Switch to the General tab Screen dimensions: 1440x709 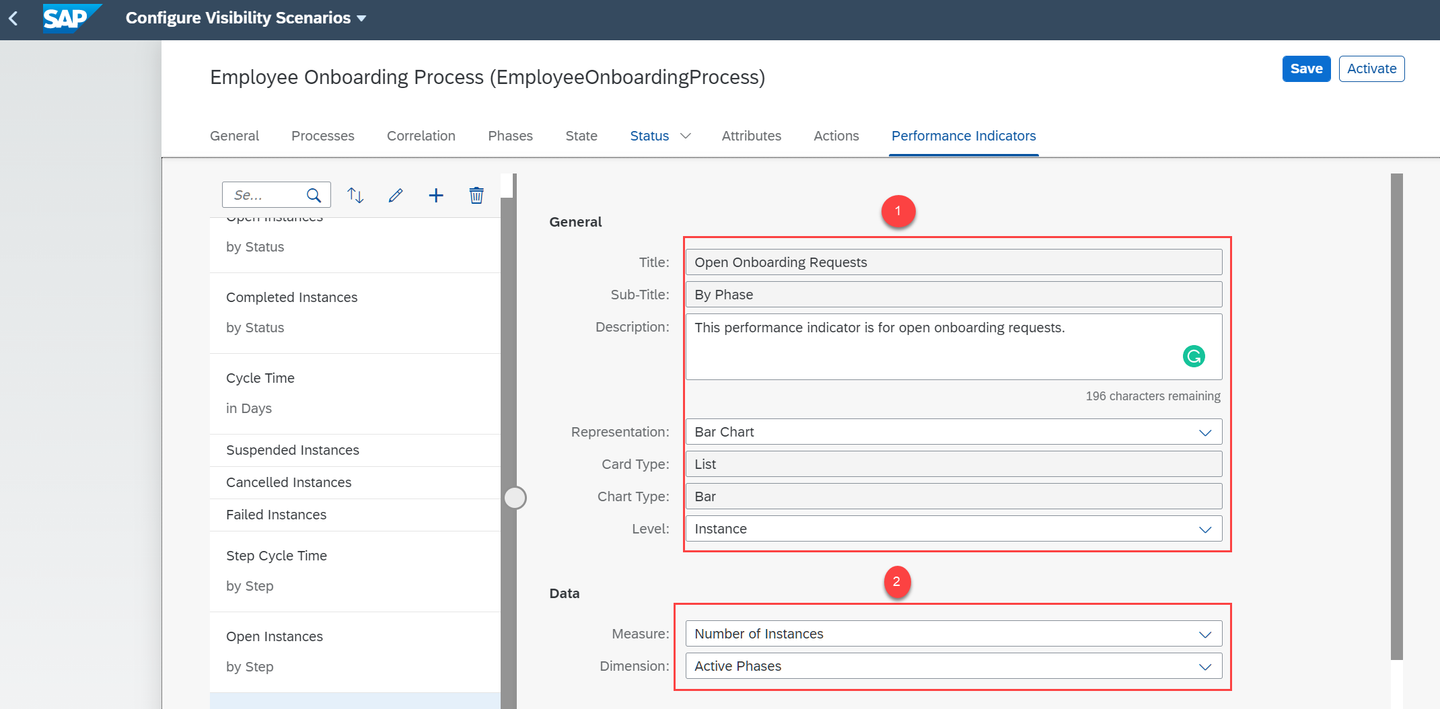(x=234, y=136)
